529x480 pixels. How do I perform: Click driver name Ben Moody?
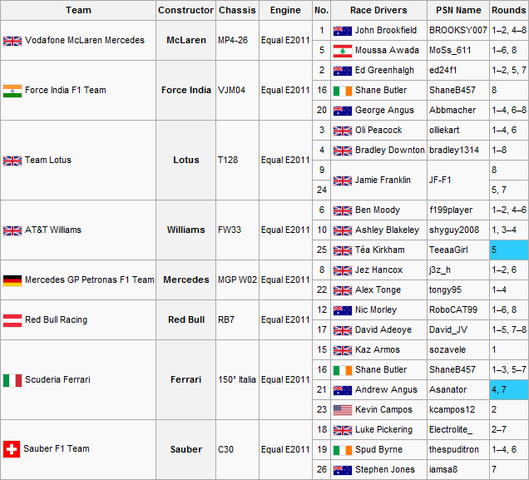[378, 210]
